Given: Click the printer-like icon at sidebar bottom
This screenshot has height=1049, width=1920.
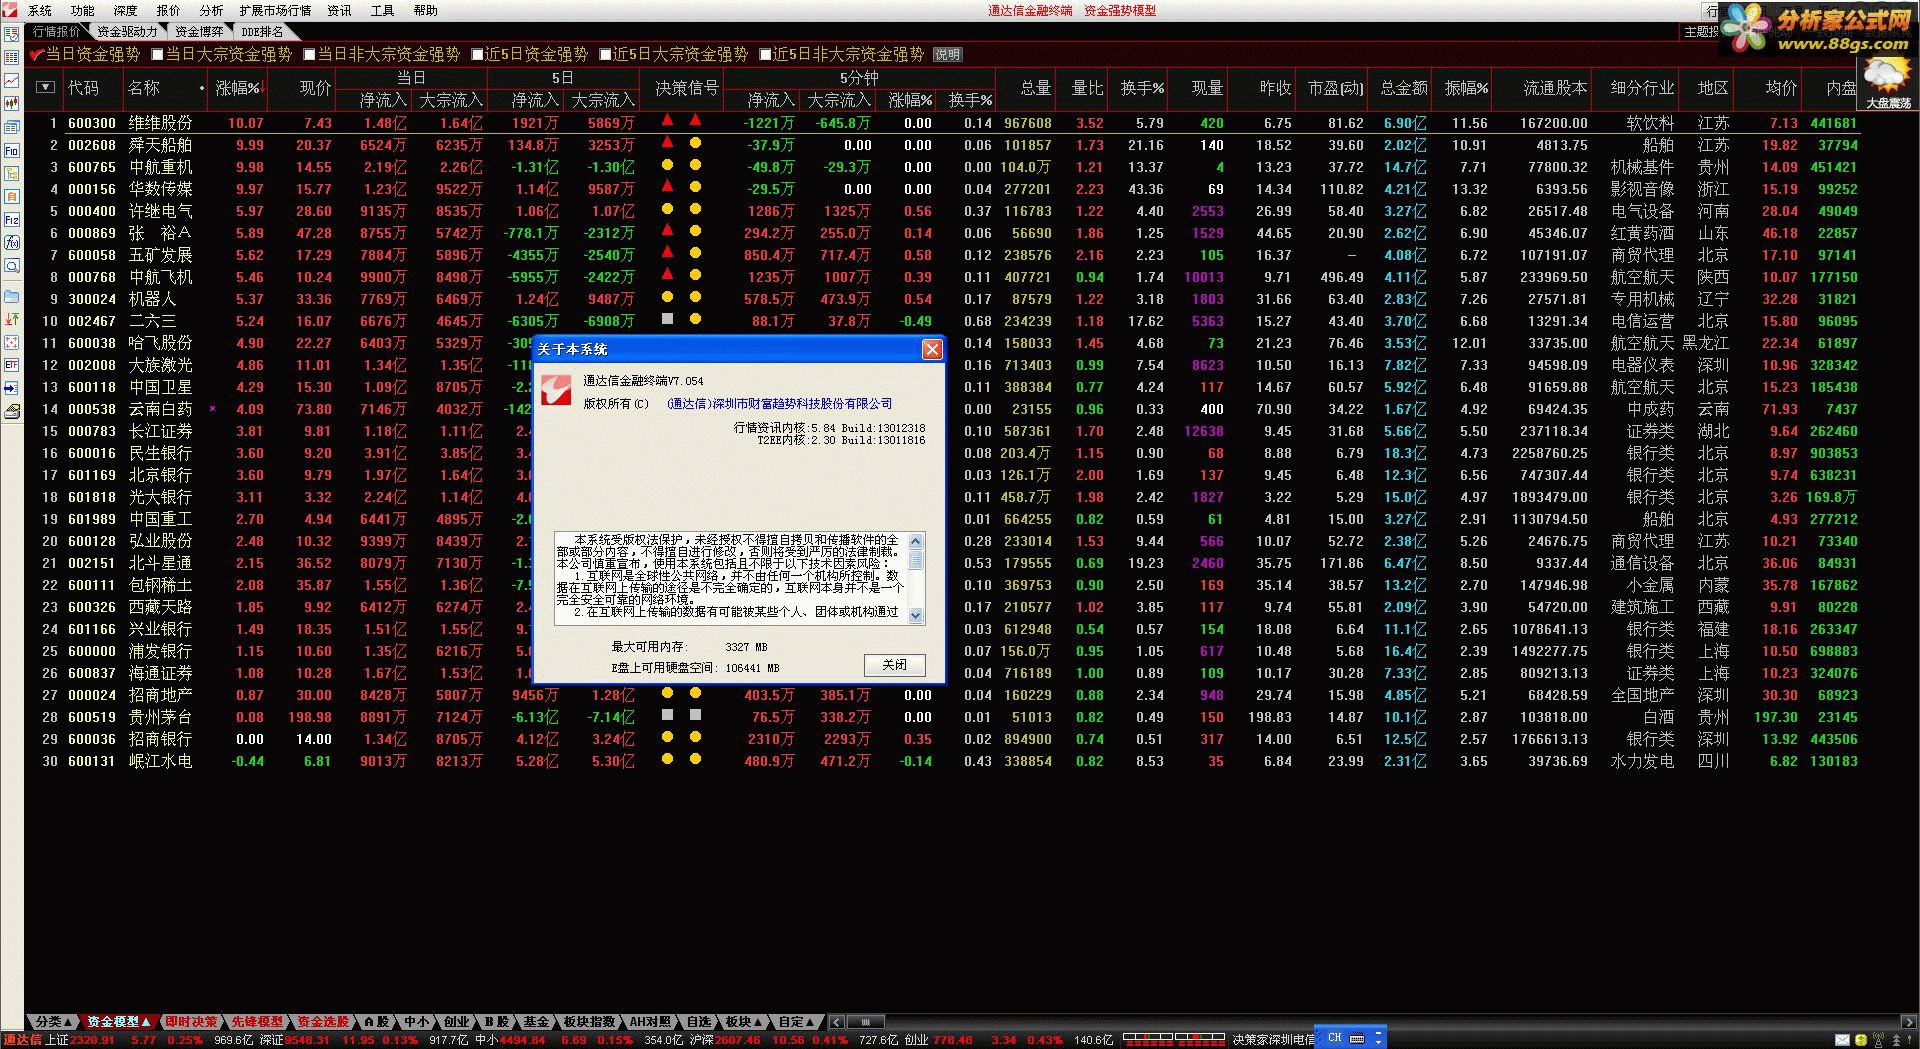Looking at the screenshot, I should [12, 411].
